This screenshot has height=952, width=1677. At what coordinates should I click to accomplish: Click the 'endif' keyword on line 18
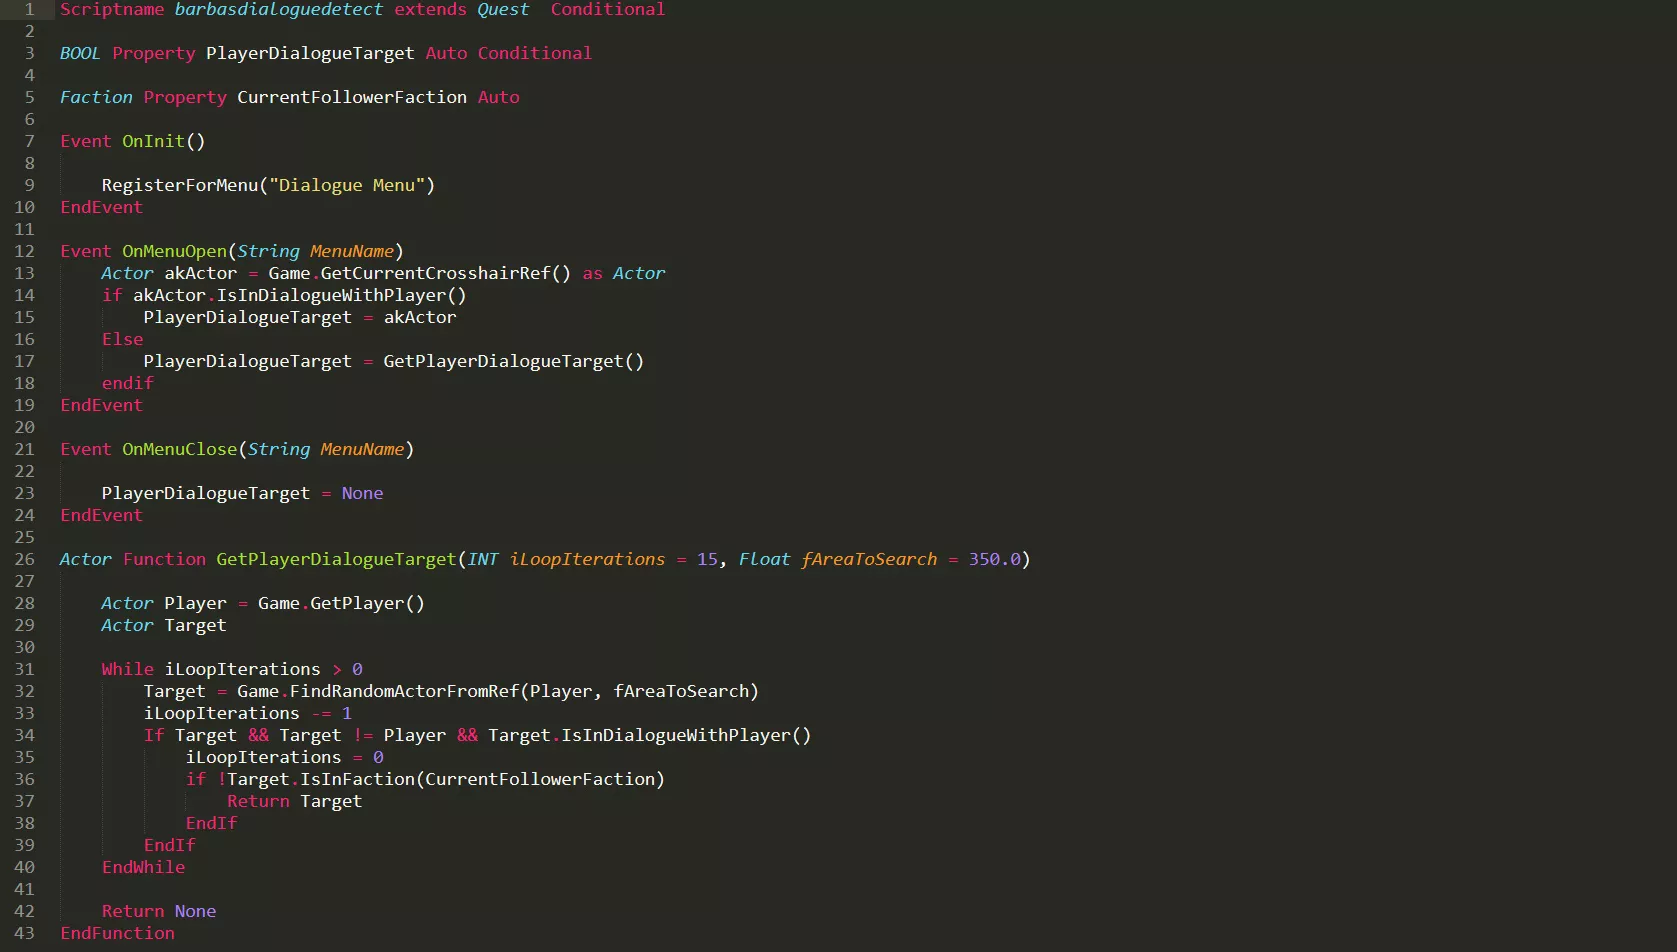coord(127,383)
